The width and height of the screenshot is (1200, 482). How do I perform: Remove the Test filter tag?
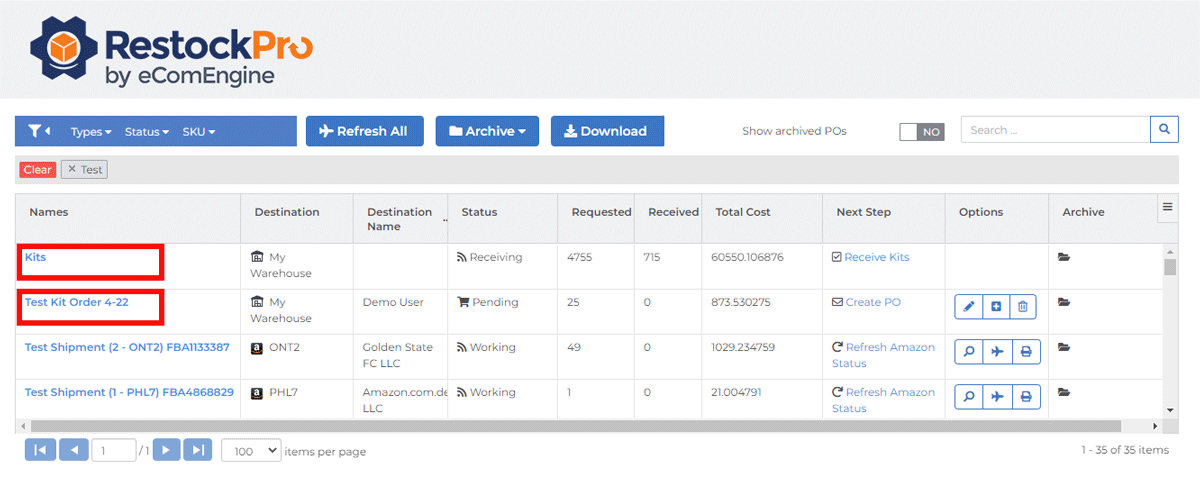(x=72, y=170)
